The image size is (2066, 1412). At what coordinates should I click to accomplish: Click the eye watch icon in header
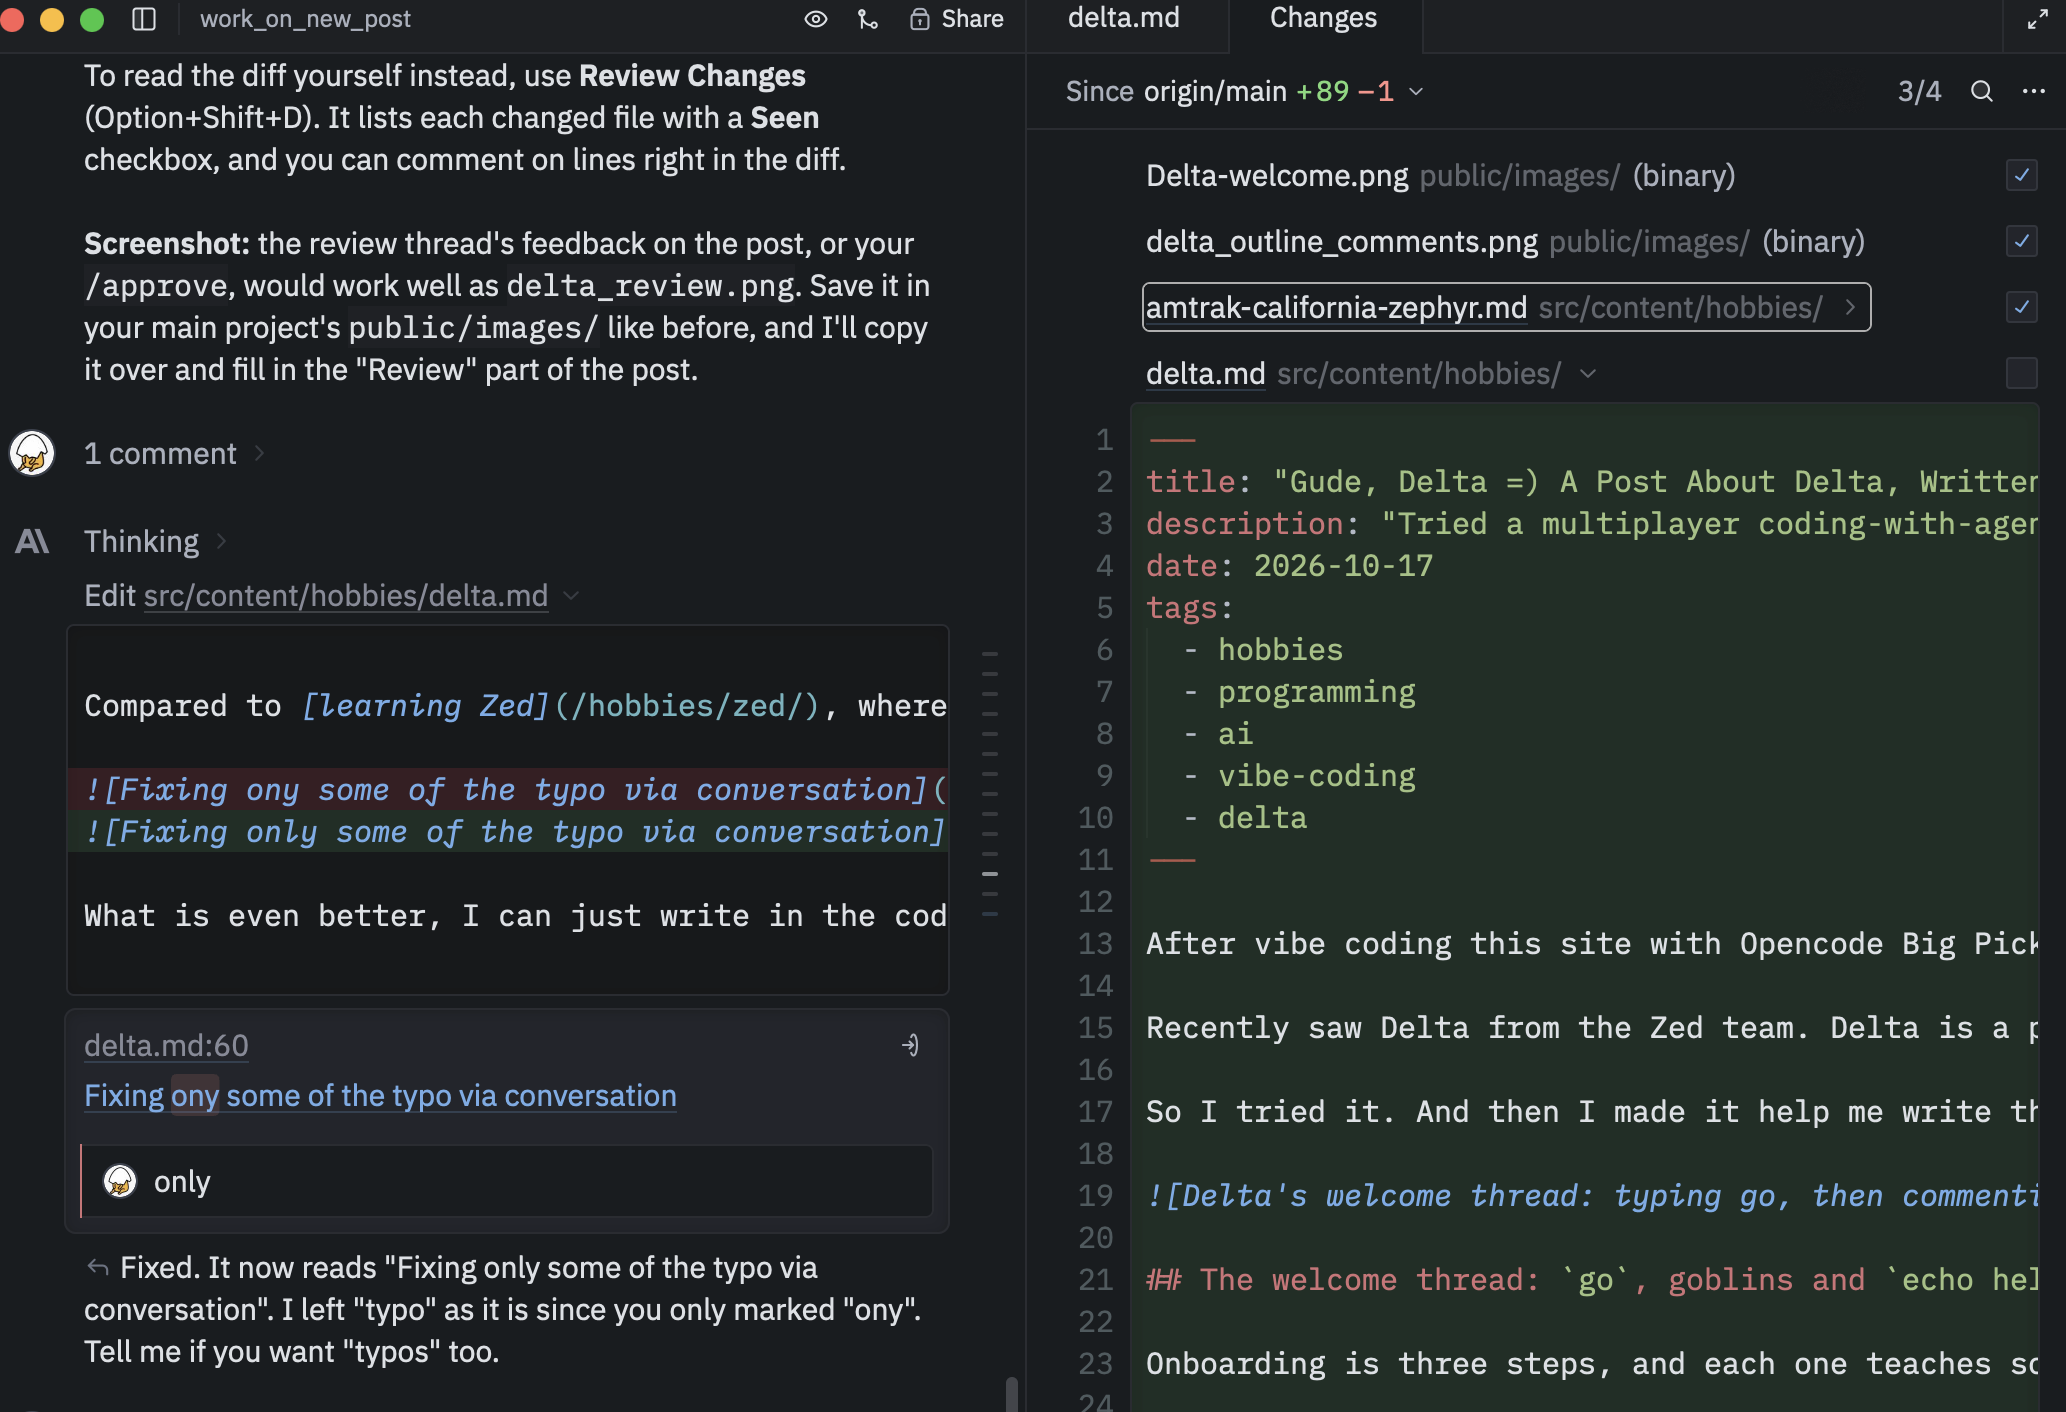coord(816,19)
